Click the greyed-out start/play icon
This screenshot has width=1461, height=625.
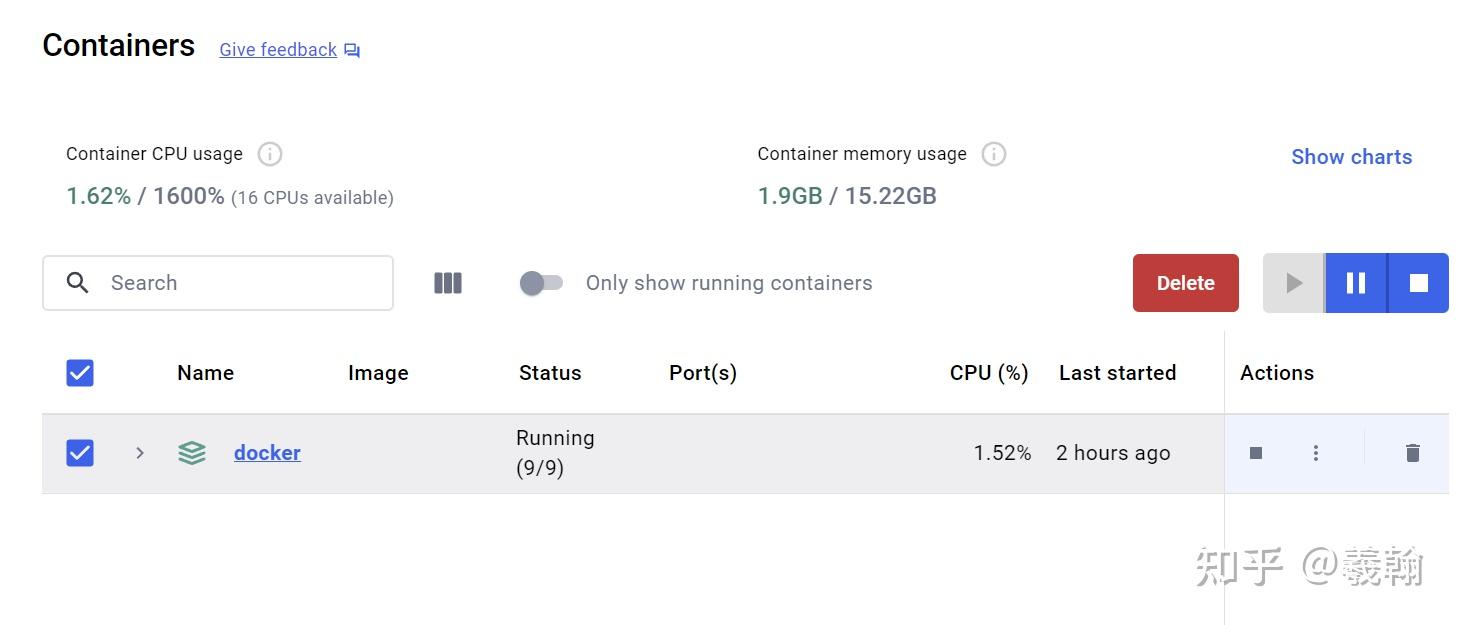coord(1292,282)
